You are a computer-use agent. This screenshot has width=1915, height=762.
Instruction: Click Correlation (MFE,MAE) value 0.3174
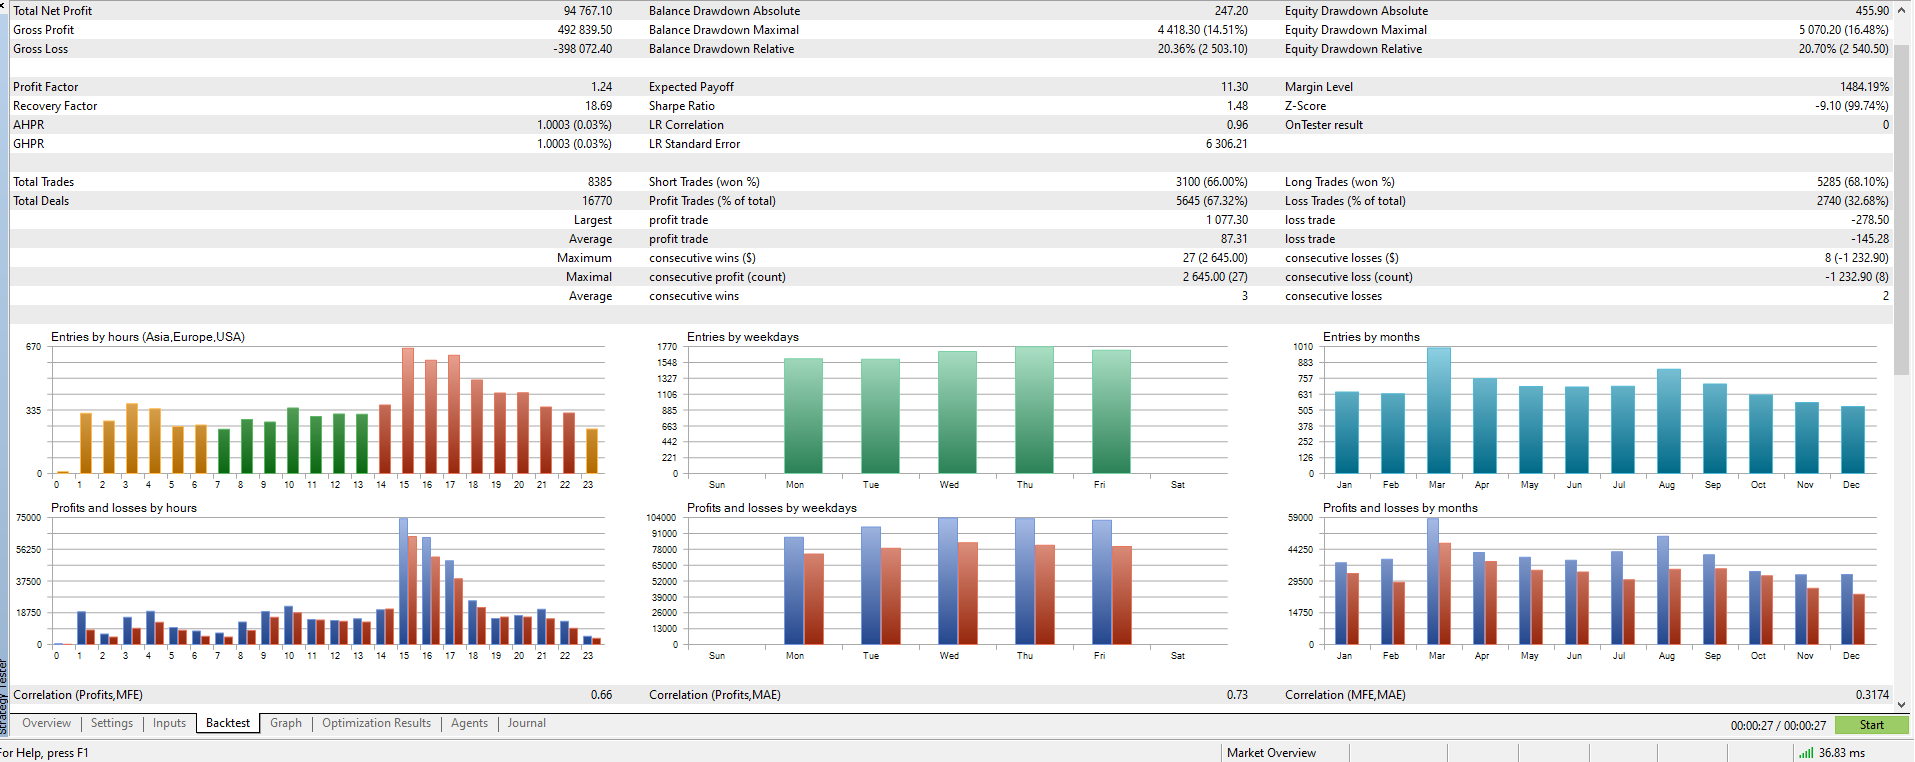point(1872,695)
